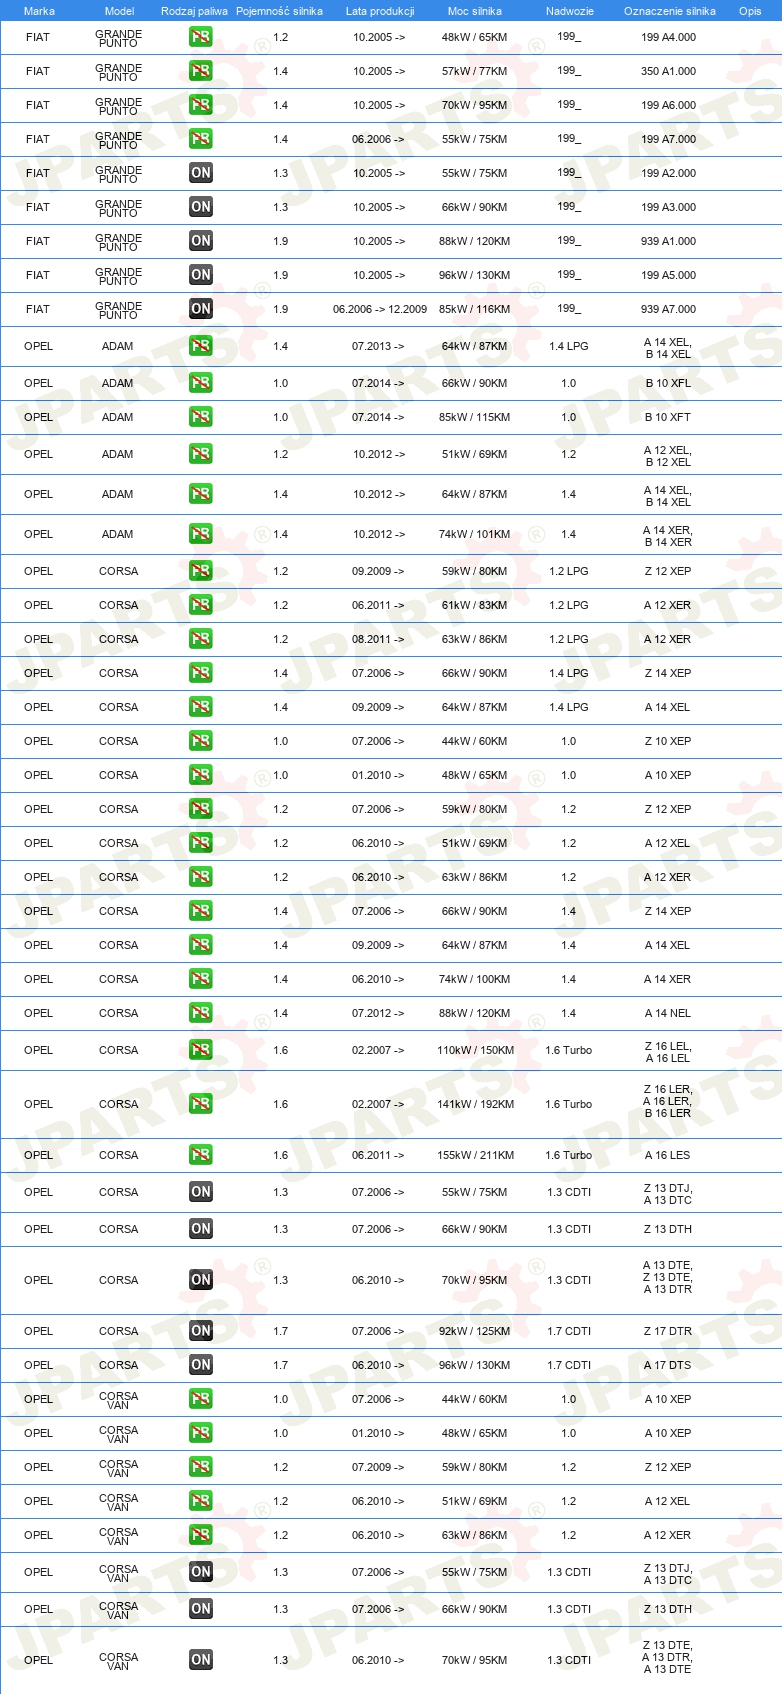Select the diesel icon in the 199 A5.000 row

pos(201,275)
